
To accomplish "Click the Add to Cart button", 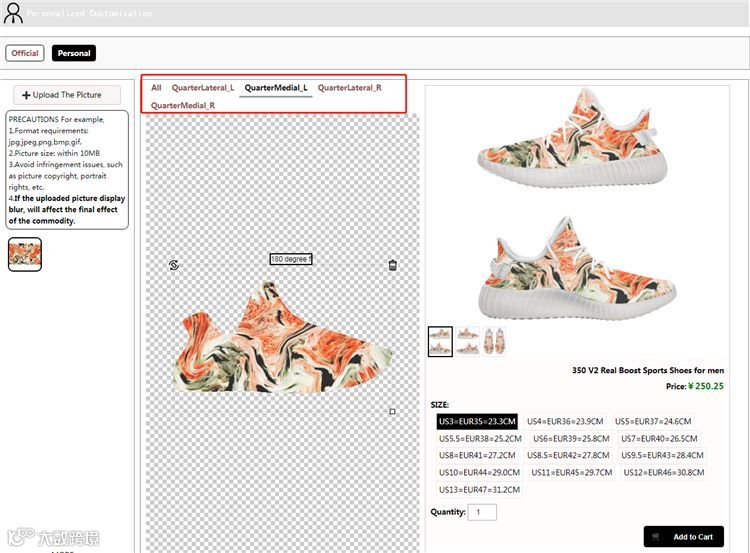I will (684, 537).
